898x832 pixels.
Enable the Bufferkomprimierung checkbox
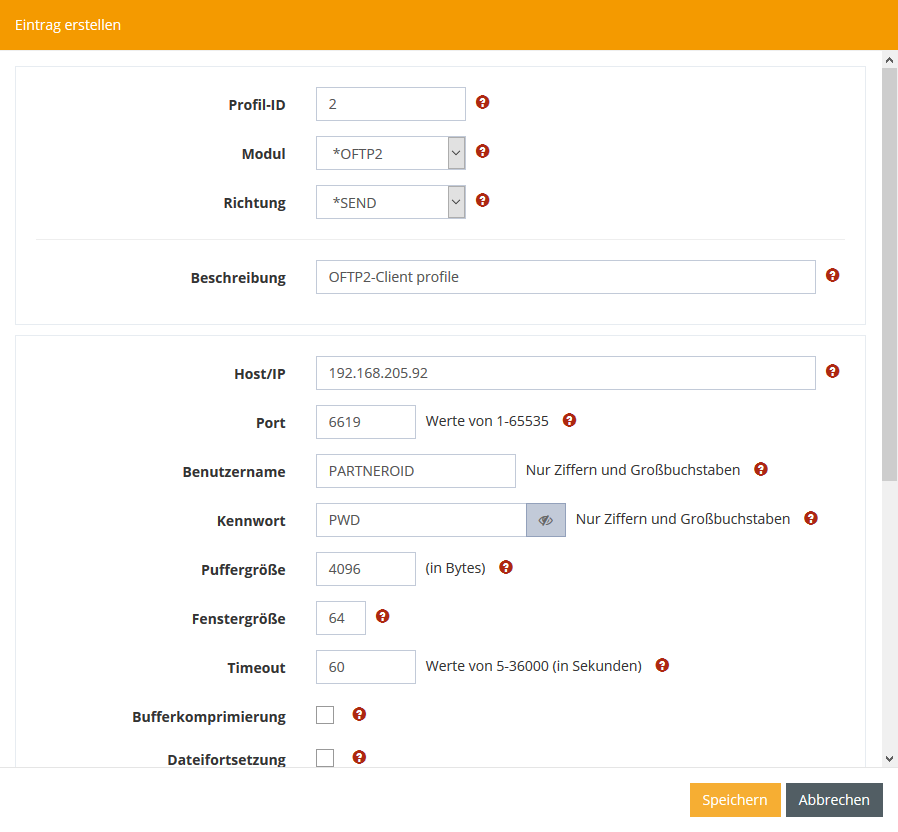325,715
